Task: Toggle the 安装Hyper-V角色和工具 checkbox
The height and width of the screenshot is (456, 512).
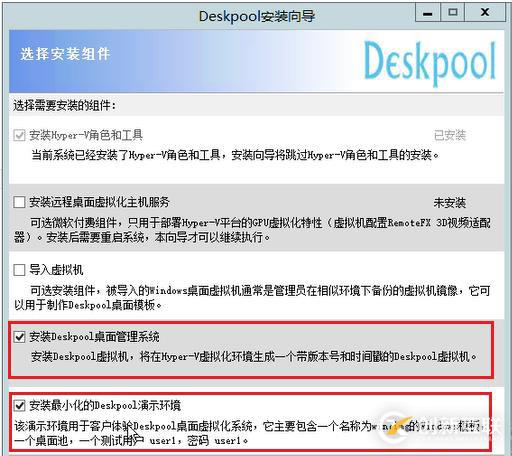Action: click(x=19, y=135)
